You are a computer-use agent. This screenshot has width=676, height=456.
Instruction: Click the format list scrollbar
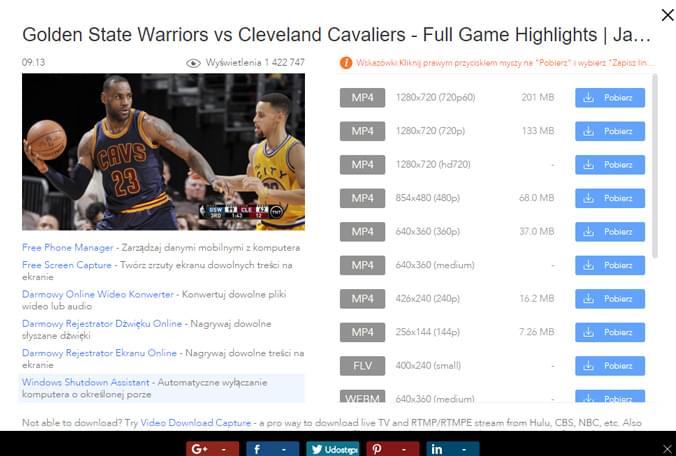(655, 166)
